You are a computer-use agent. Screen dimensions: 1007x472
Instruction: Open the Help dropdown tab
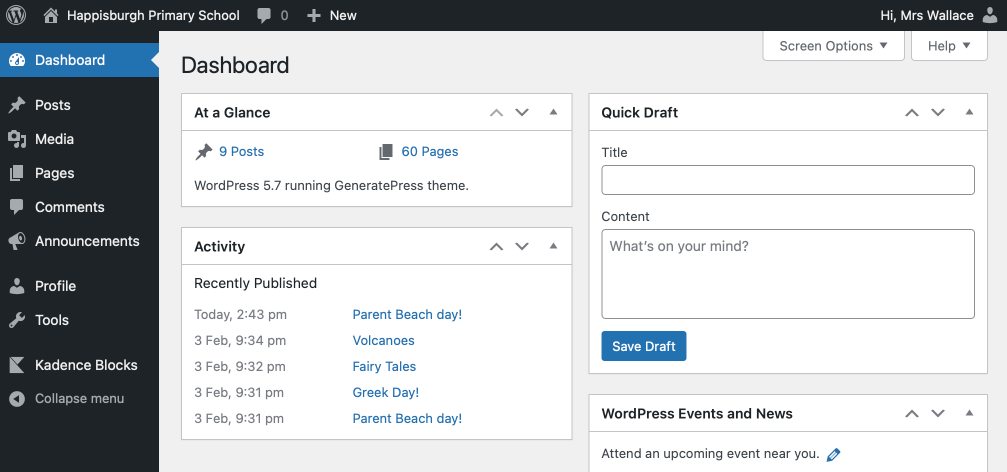(949, 46)
